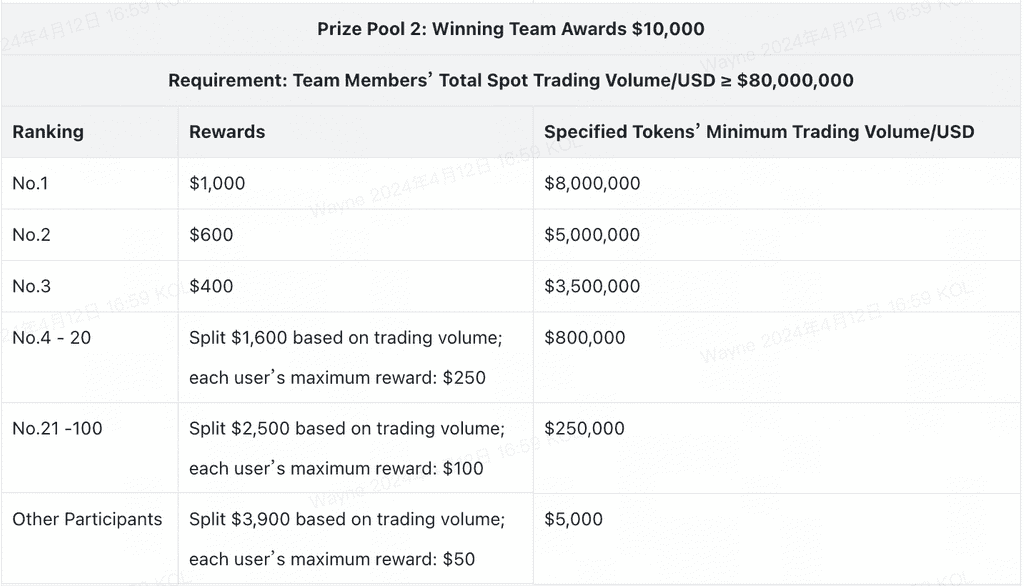Select the Ranking column header
Image resolution: width=1024 pixels, height=586 pixels.
pos(48,132)
